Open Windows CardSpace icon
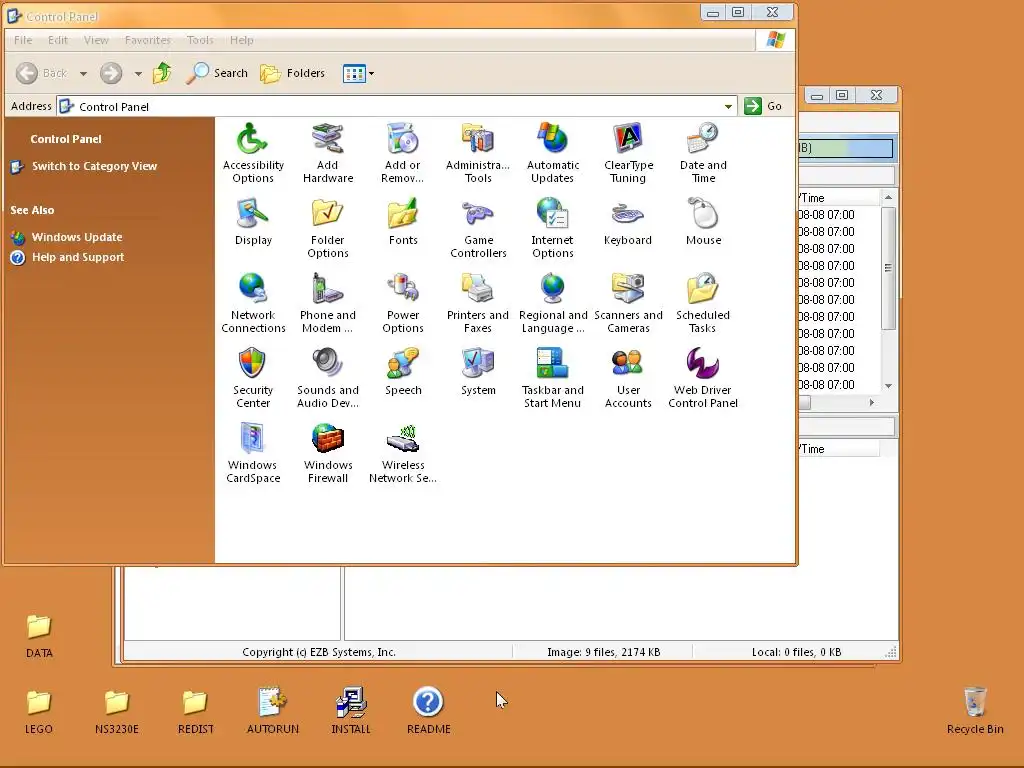Viewport: 1024px width, 768px height. (253, 453)
